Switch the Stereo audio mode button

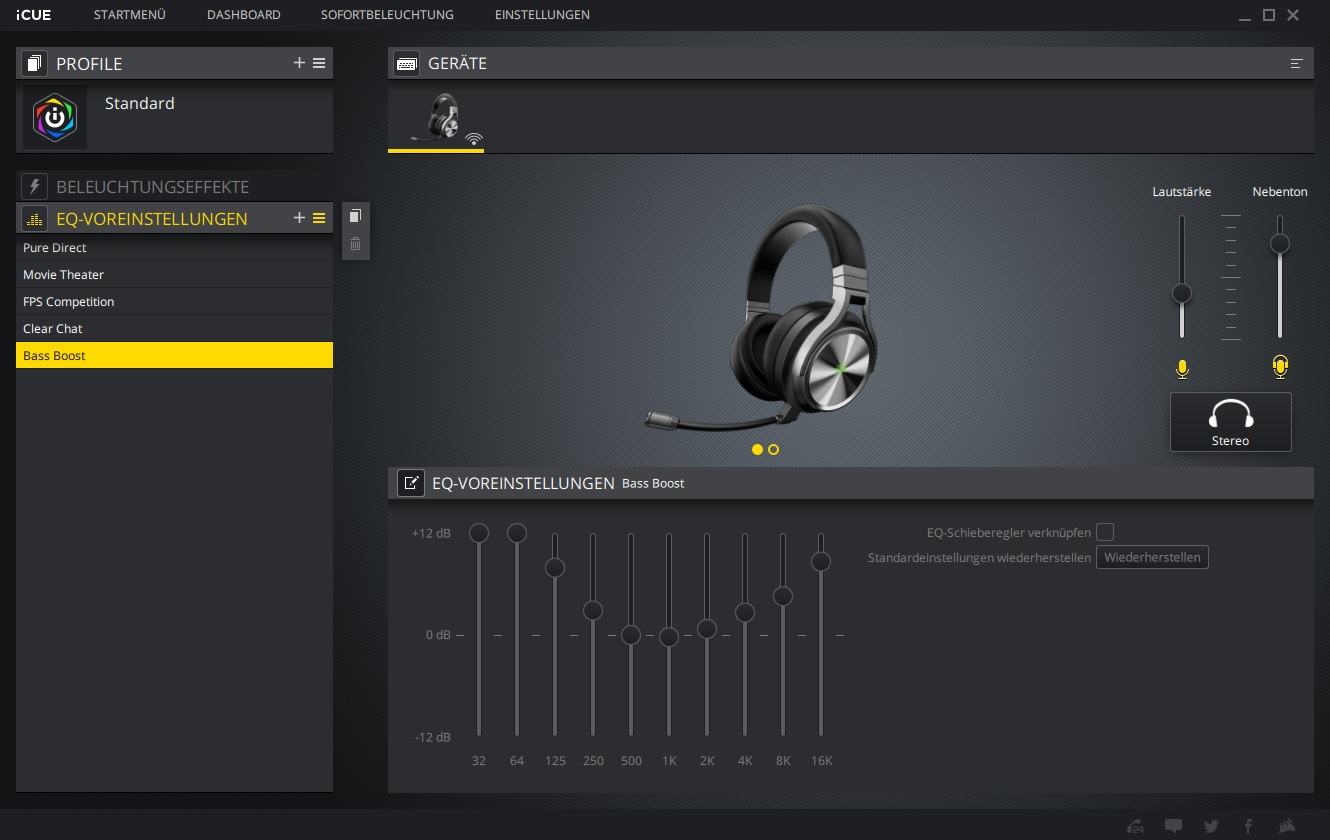click(1231, 422)
